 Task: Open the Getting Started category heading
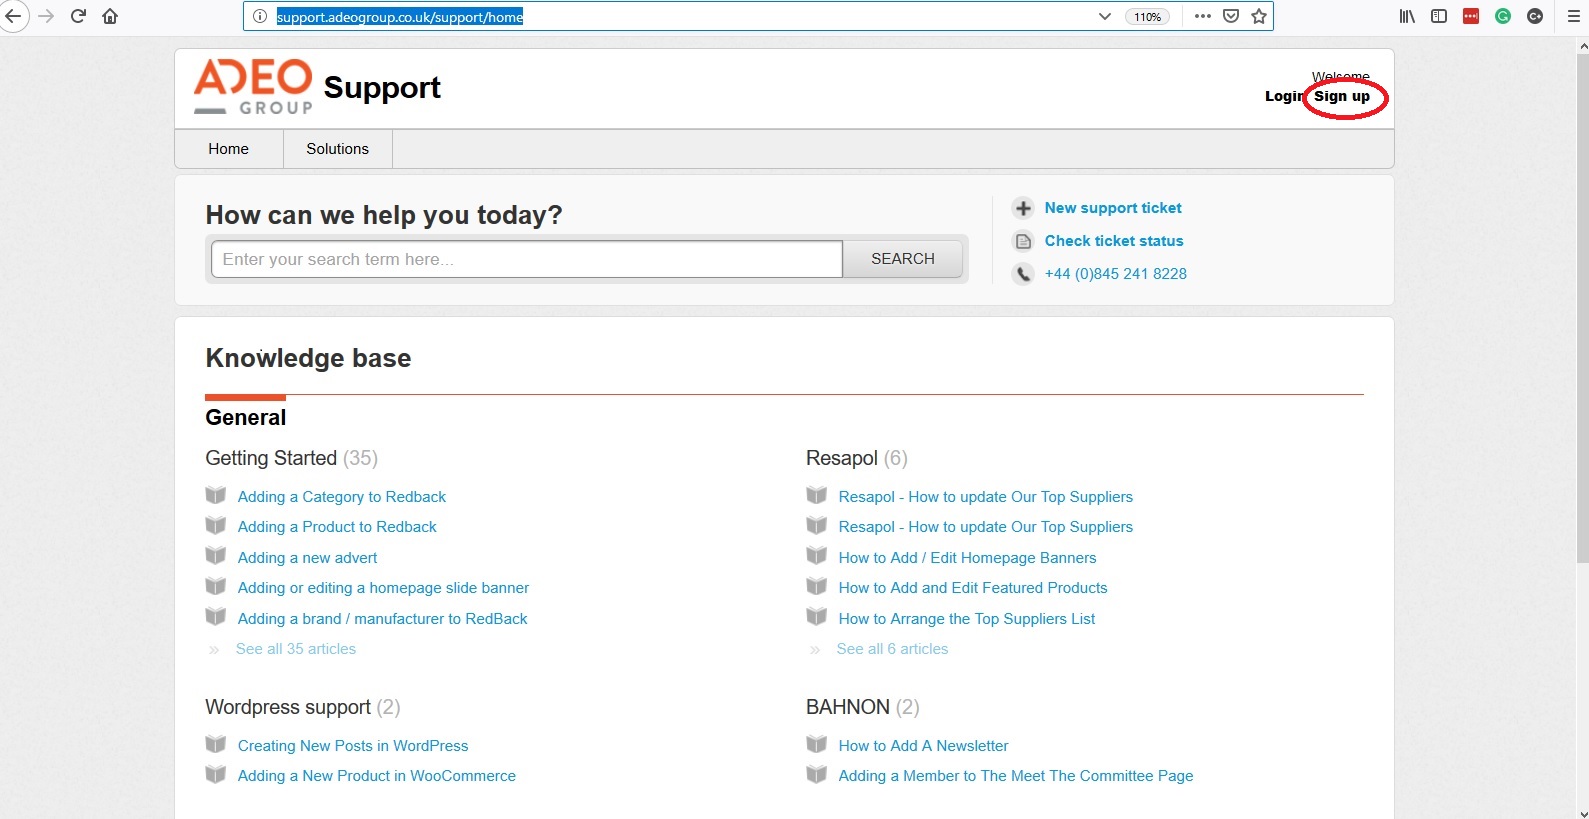(x=271, y=458)
